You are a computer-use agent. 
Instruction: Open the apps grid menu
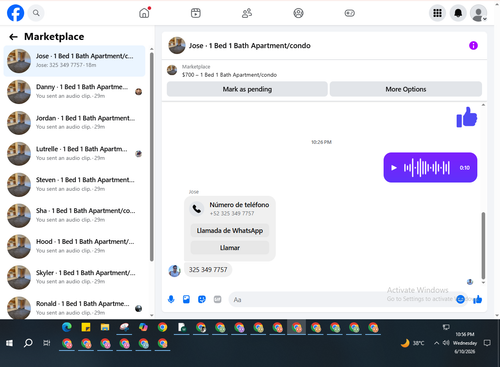[x=437, y=13]
